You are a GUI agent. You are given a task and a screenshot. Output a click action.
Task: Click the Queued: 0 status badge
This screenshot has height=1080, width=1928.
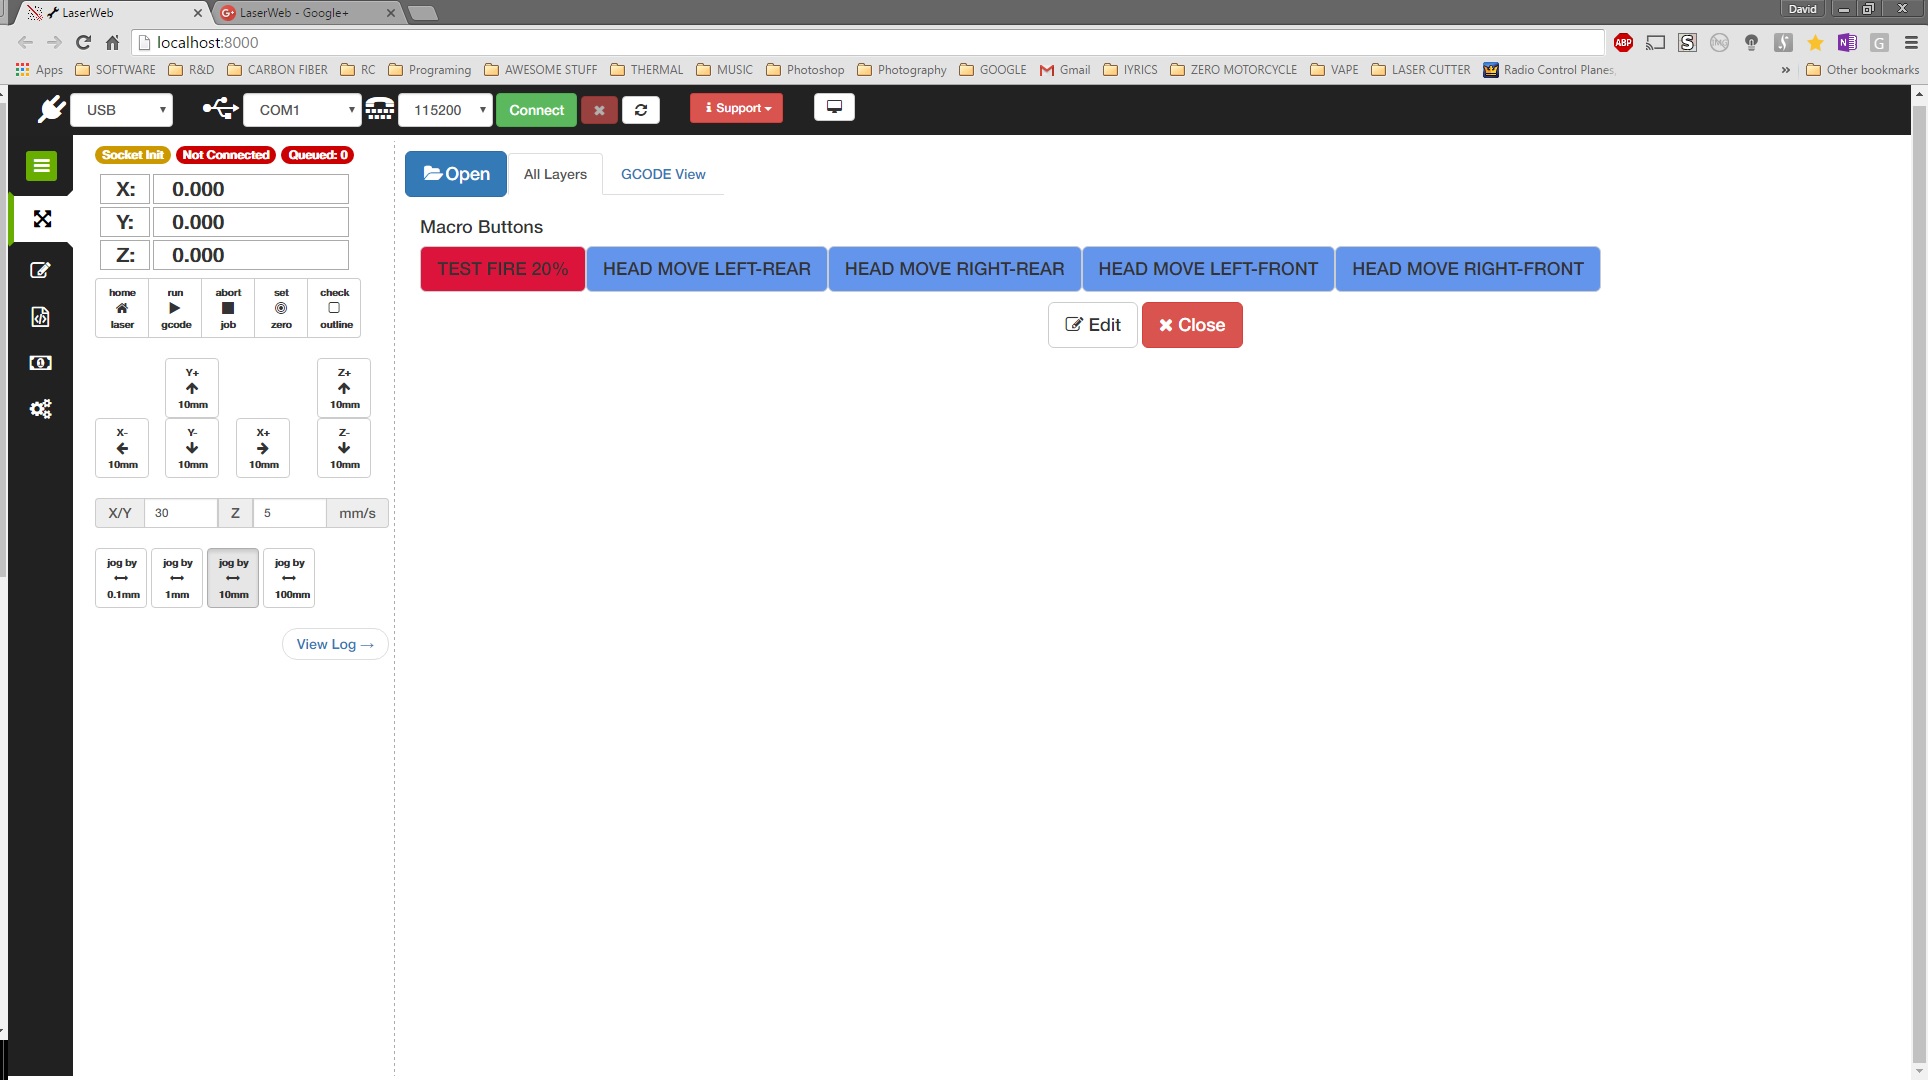318,155
